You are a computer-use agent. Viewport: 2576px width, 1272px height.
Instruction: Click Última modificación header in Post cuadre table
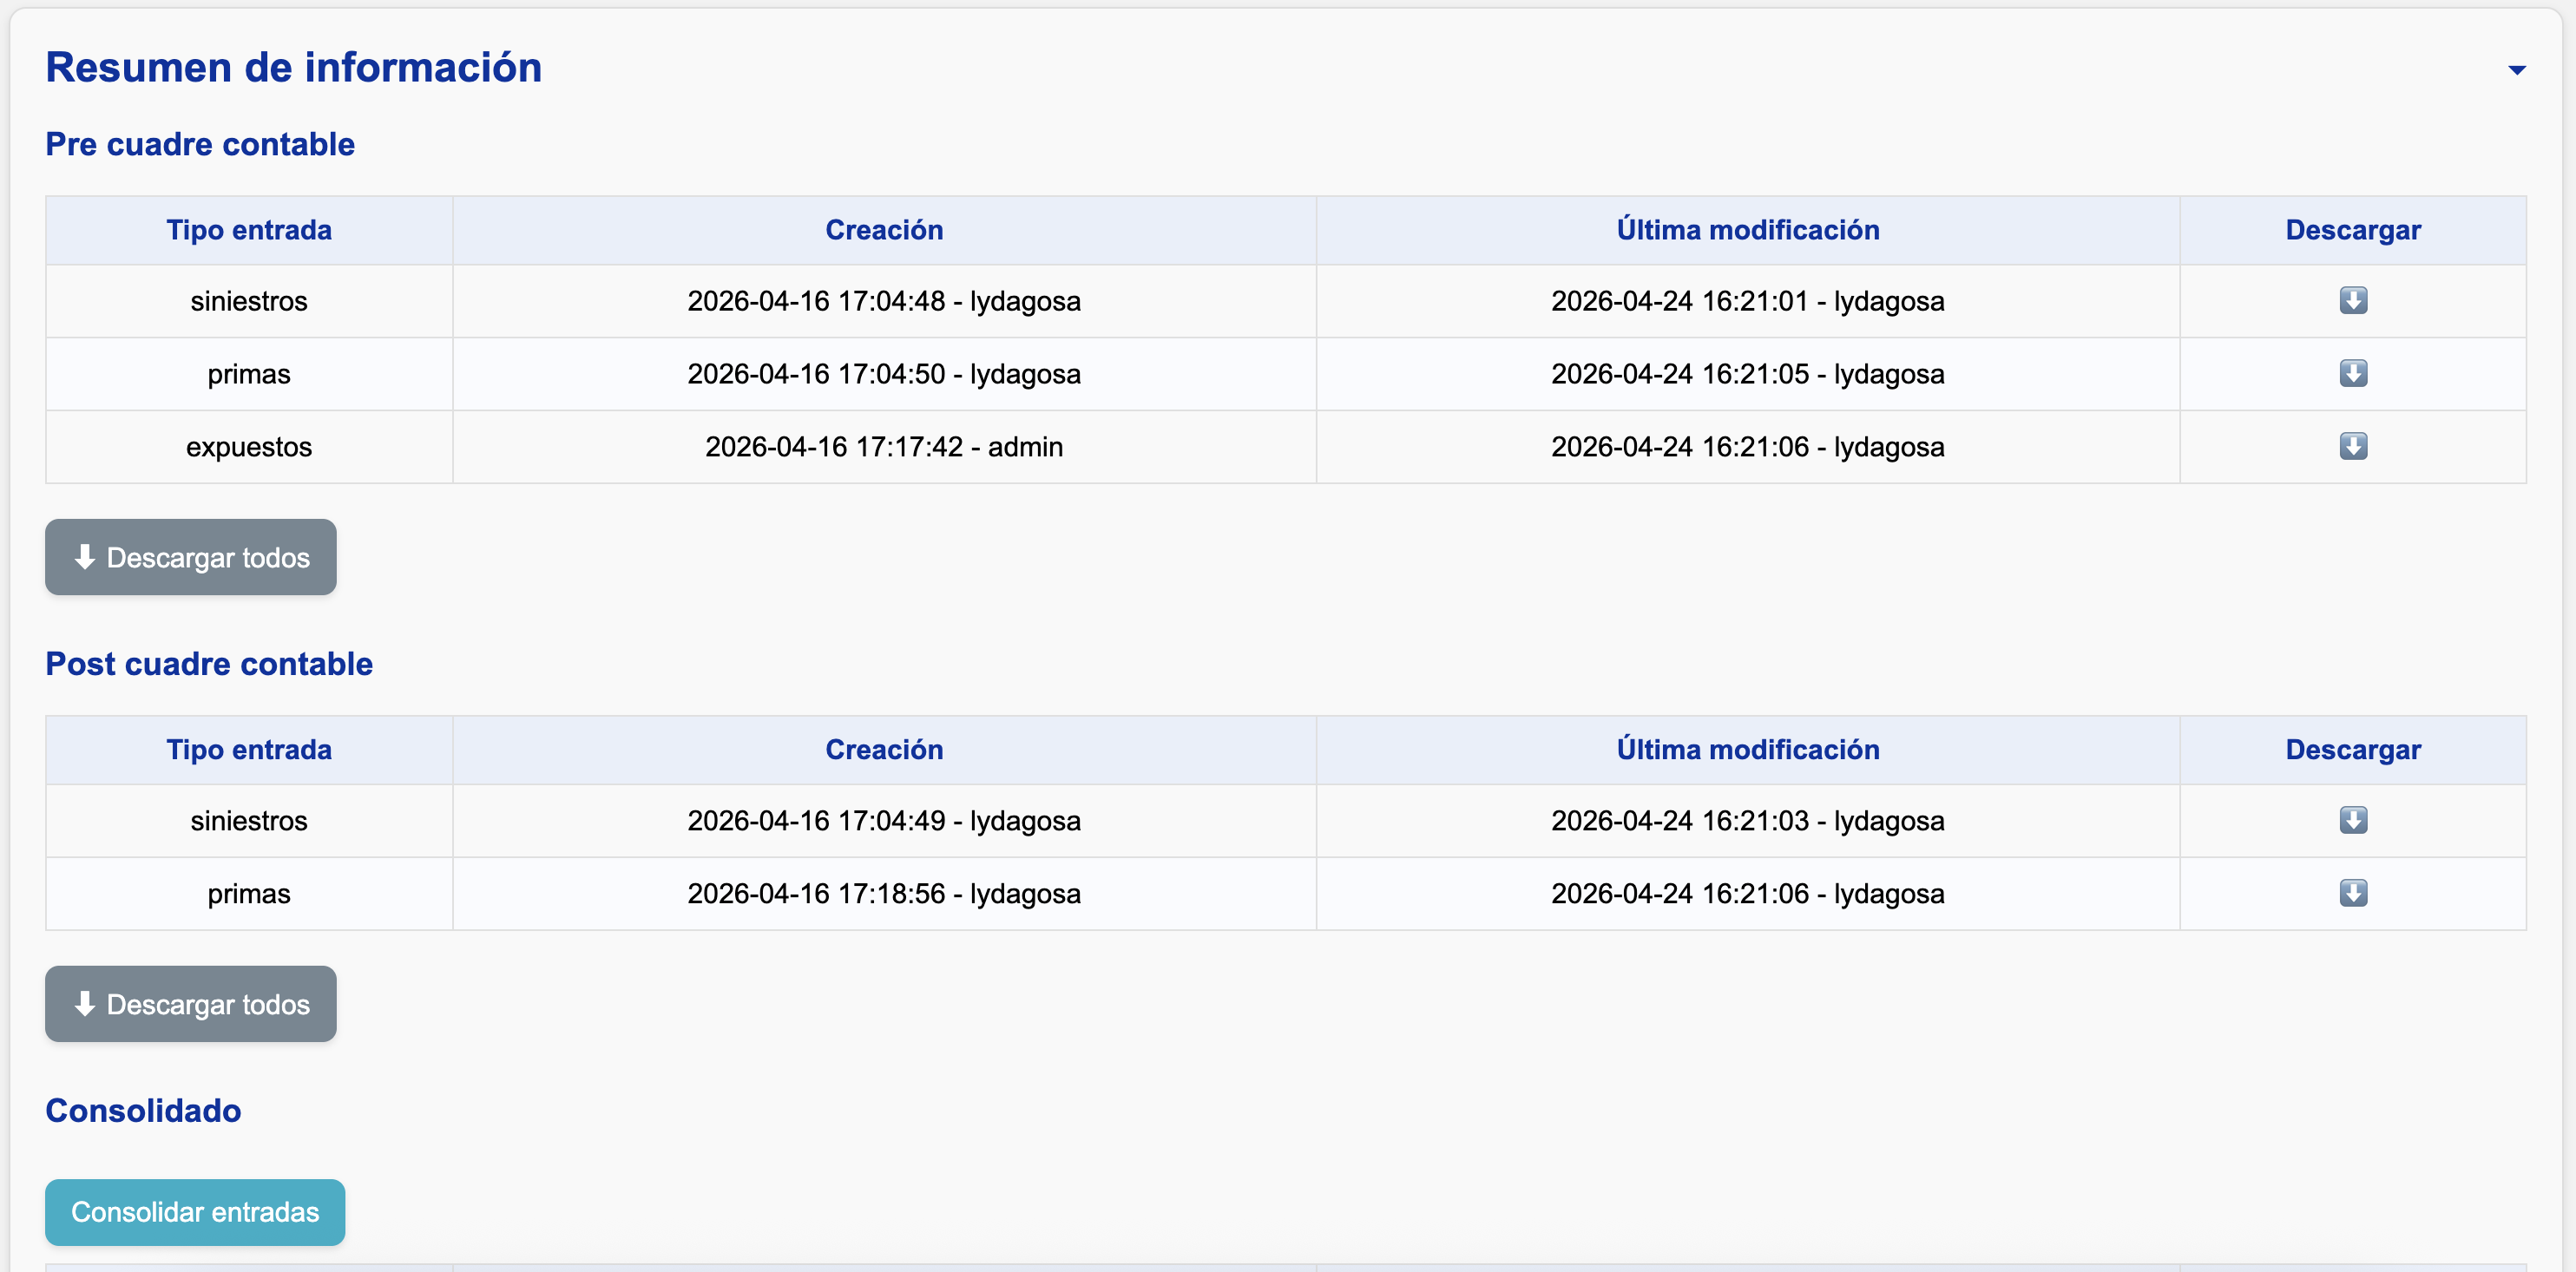[1748, 750]
